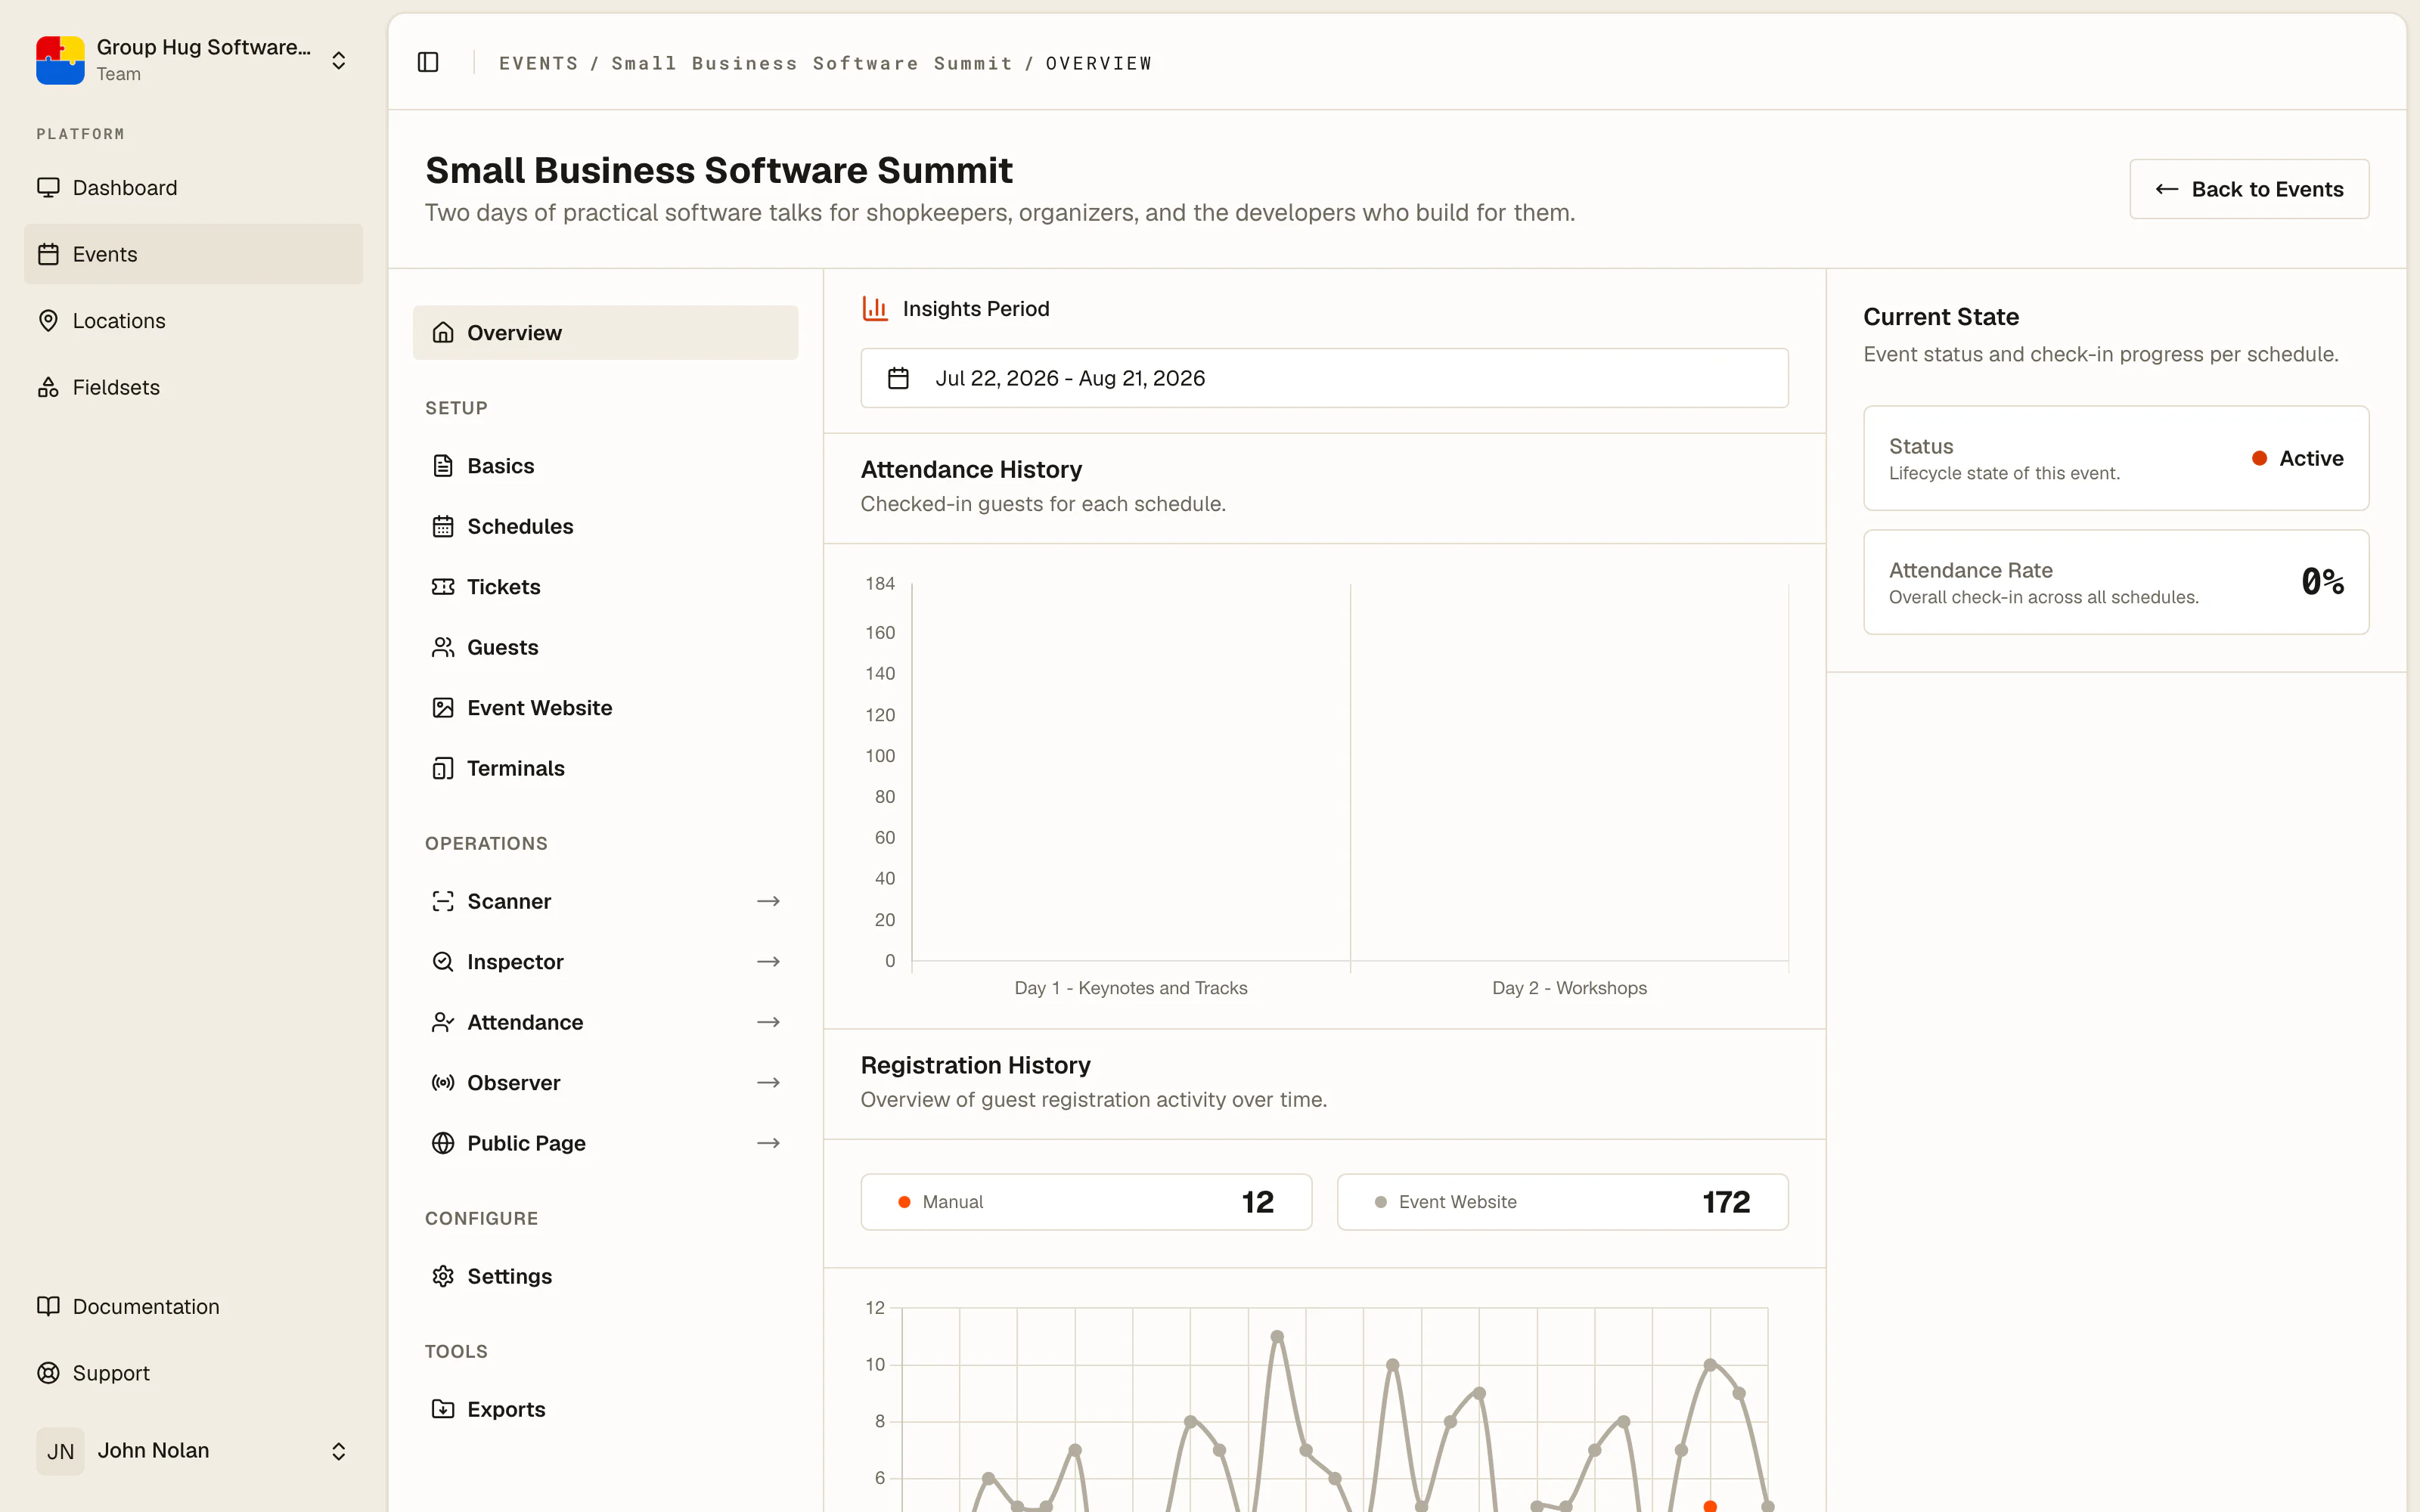This screenshot has width=2420, height=1512.
Task: Navigate to the Guests section
Action: pos(605,647)
